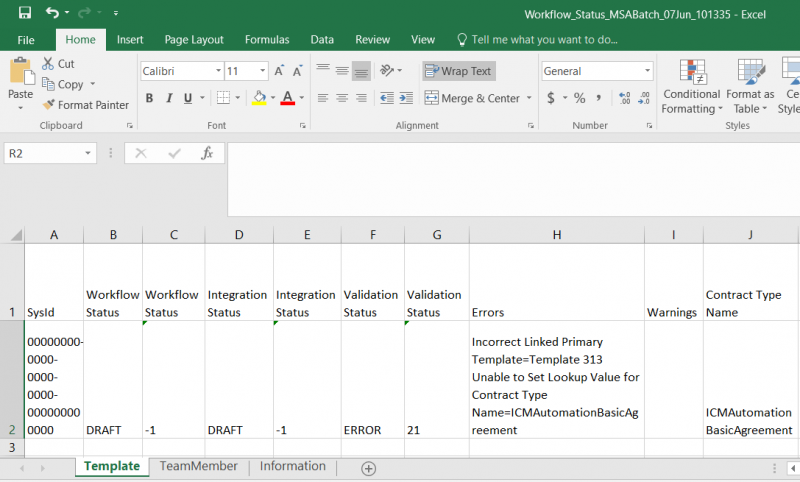This screenshot has height=482, width=800.
Task: Toggle Italic formatting
Action: pyautogui.click(x=169, y=98)
